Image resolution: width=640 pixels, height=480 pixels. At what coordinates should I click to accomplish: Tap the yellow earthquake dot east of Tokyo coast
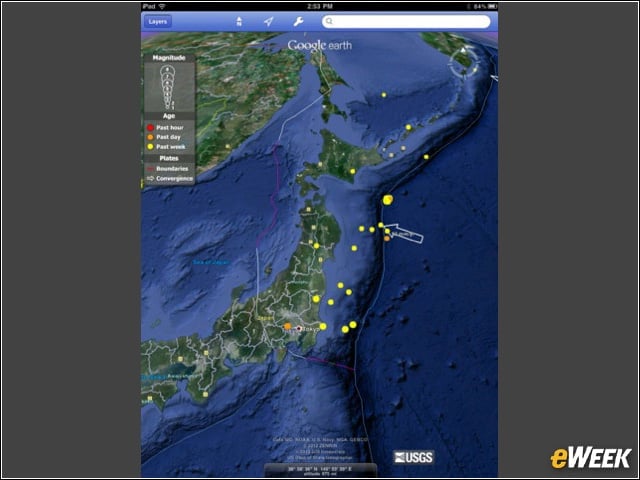click(x=323, y=326)
